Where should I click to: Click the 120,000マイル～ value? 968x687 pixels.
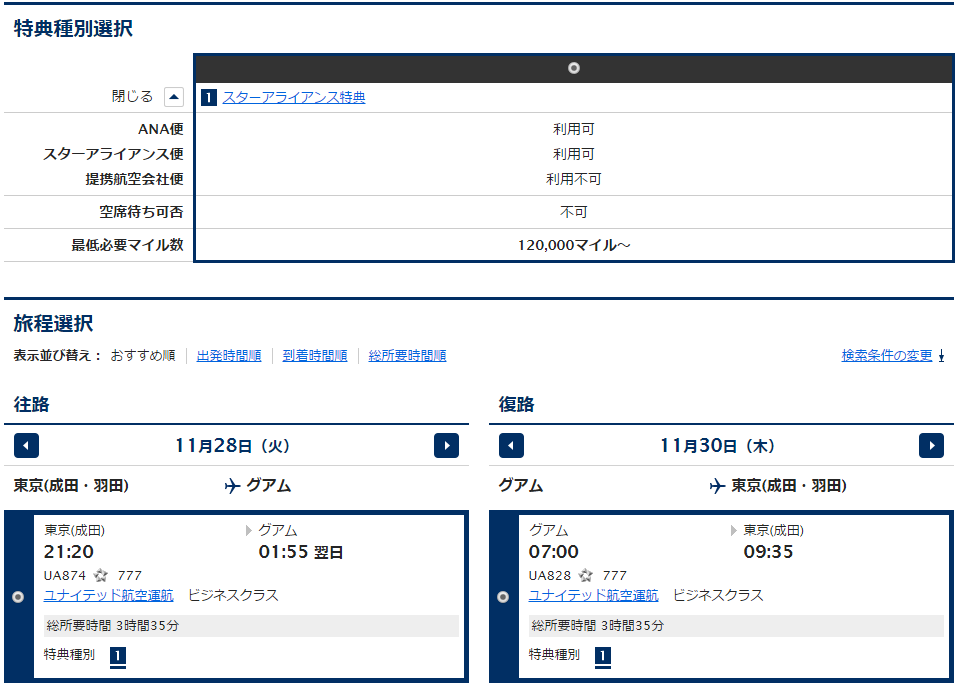point(574,245)
